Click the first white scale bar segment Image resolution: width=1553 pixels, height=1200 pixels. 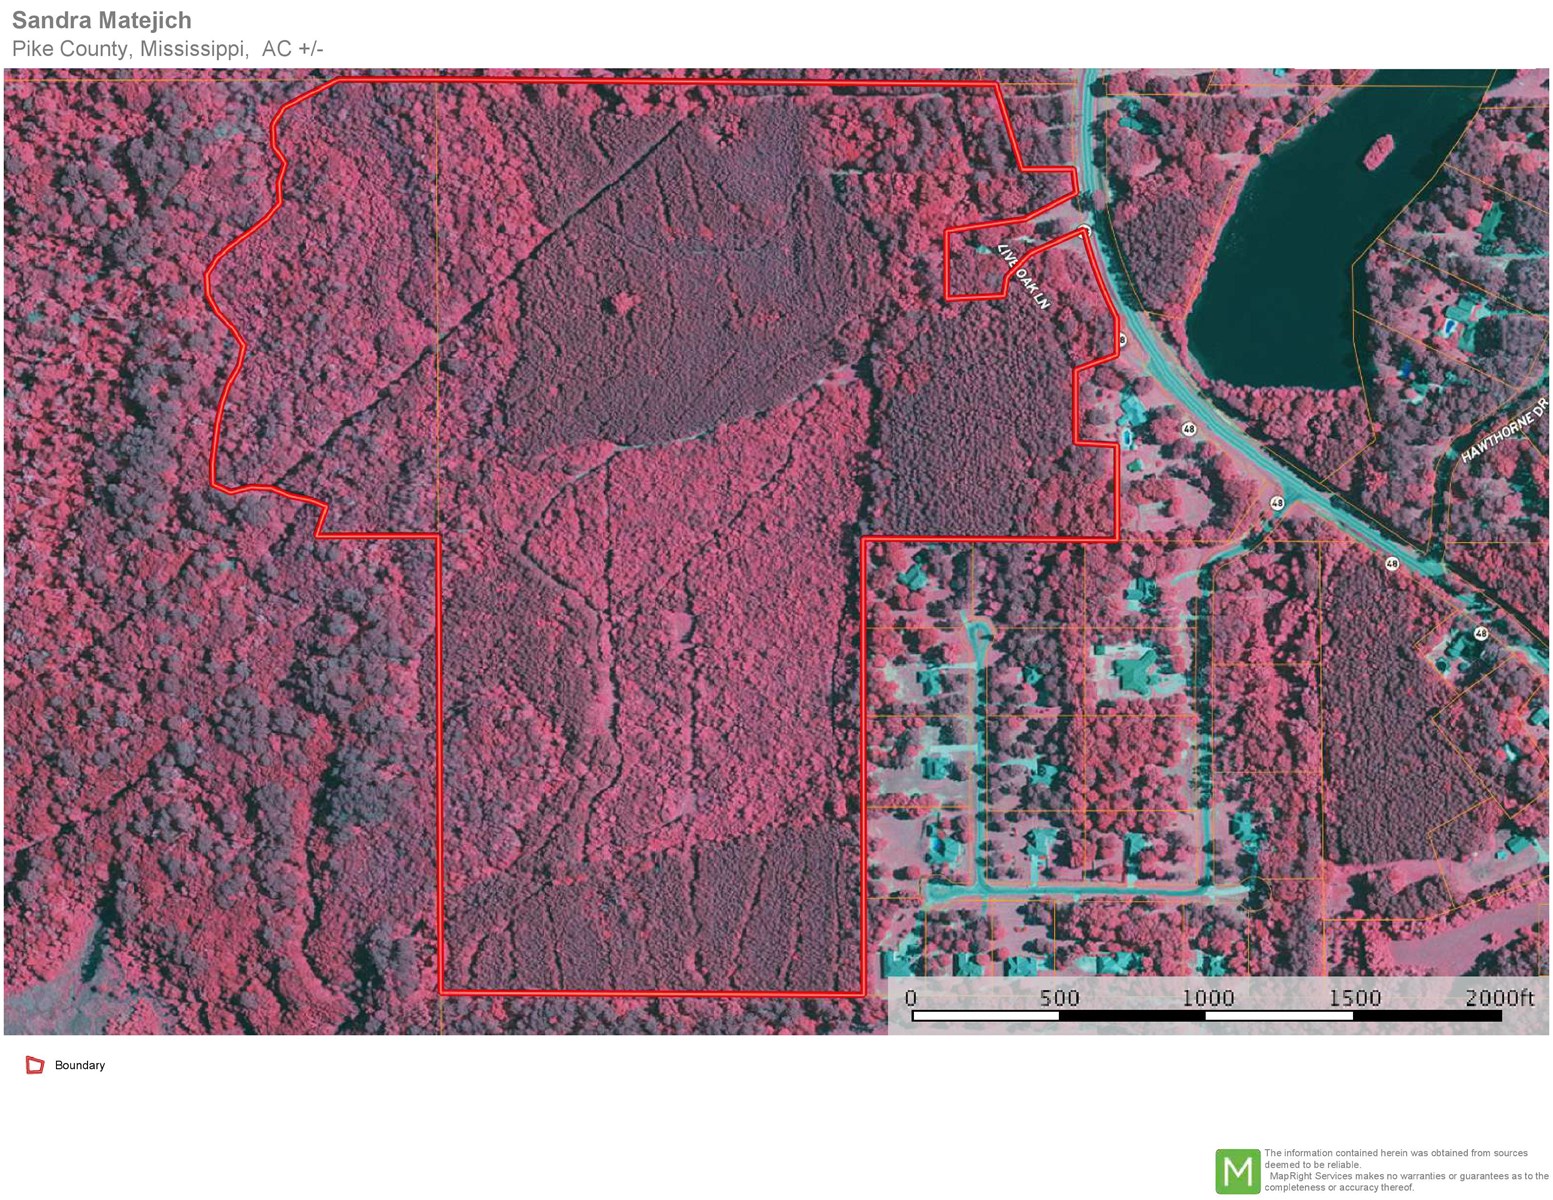(x=985, y=1016)
